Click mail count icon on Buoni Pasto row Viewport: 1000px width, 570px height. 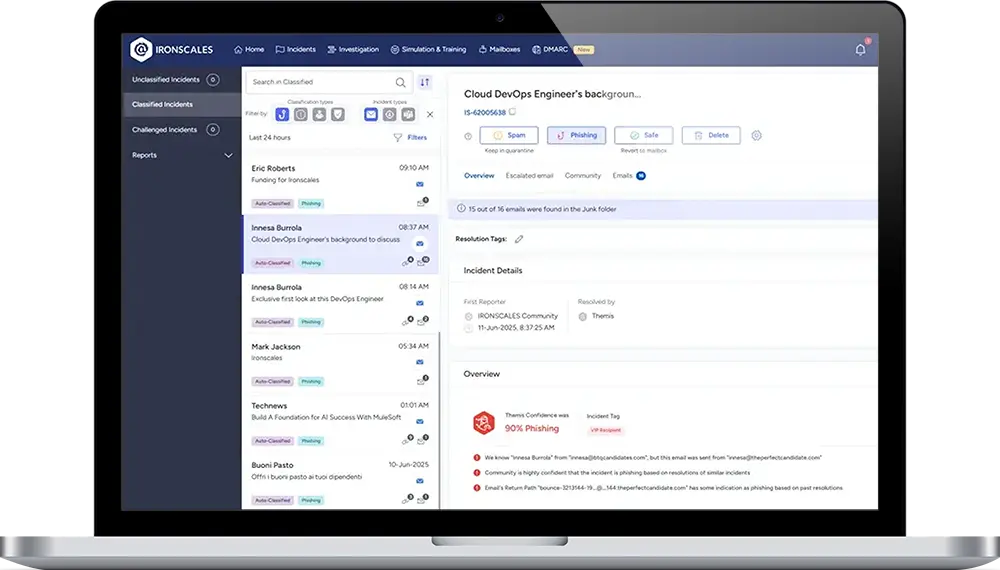[422, 499]
